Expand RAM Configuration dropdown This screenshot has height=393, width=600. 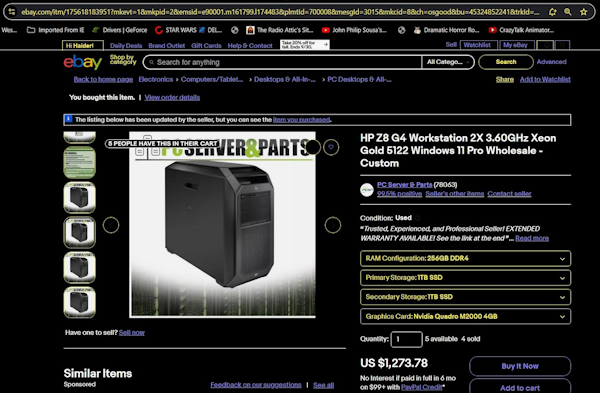(465, 258)
